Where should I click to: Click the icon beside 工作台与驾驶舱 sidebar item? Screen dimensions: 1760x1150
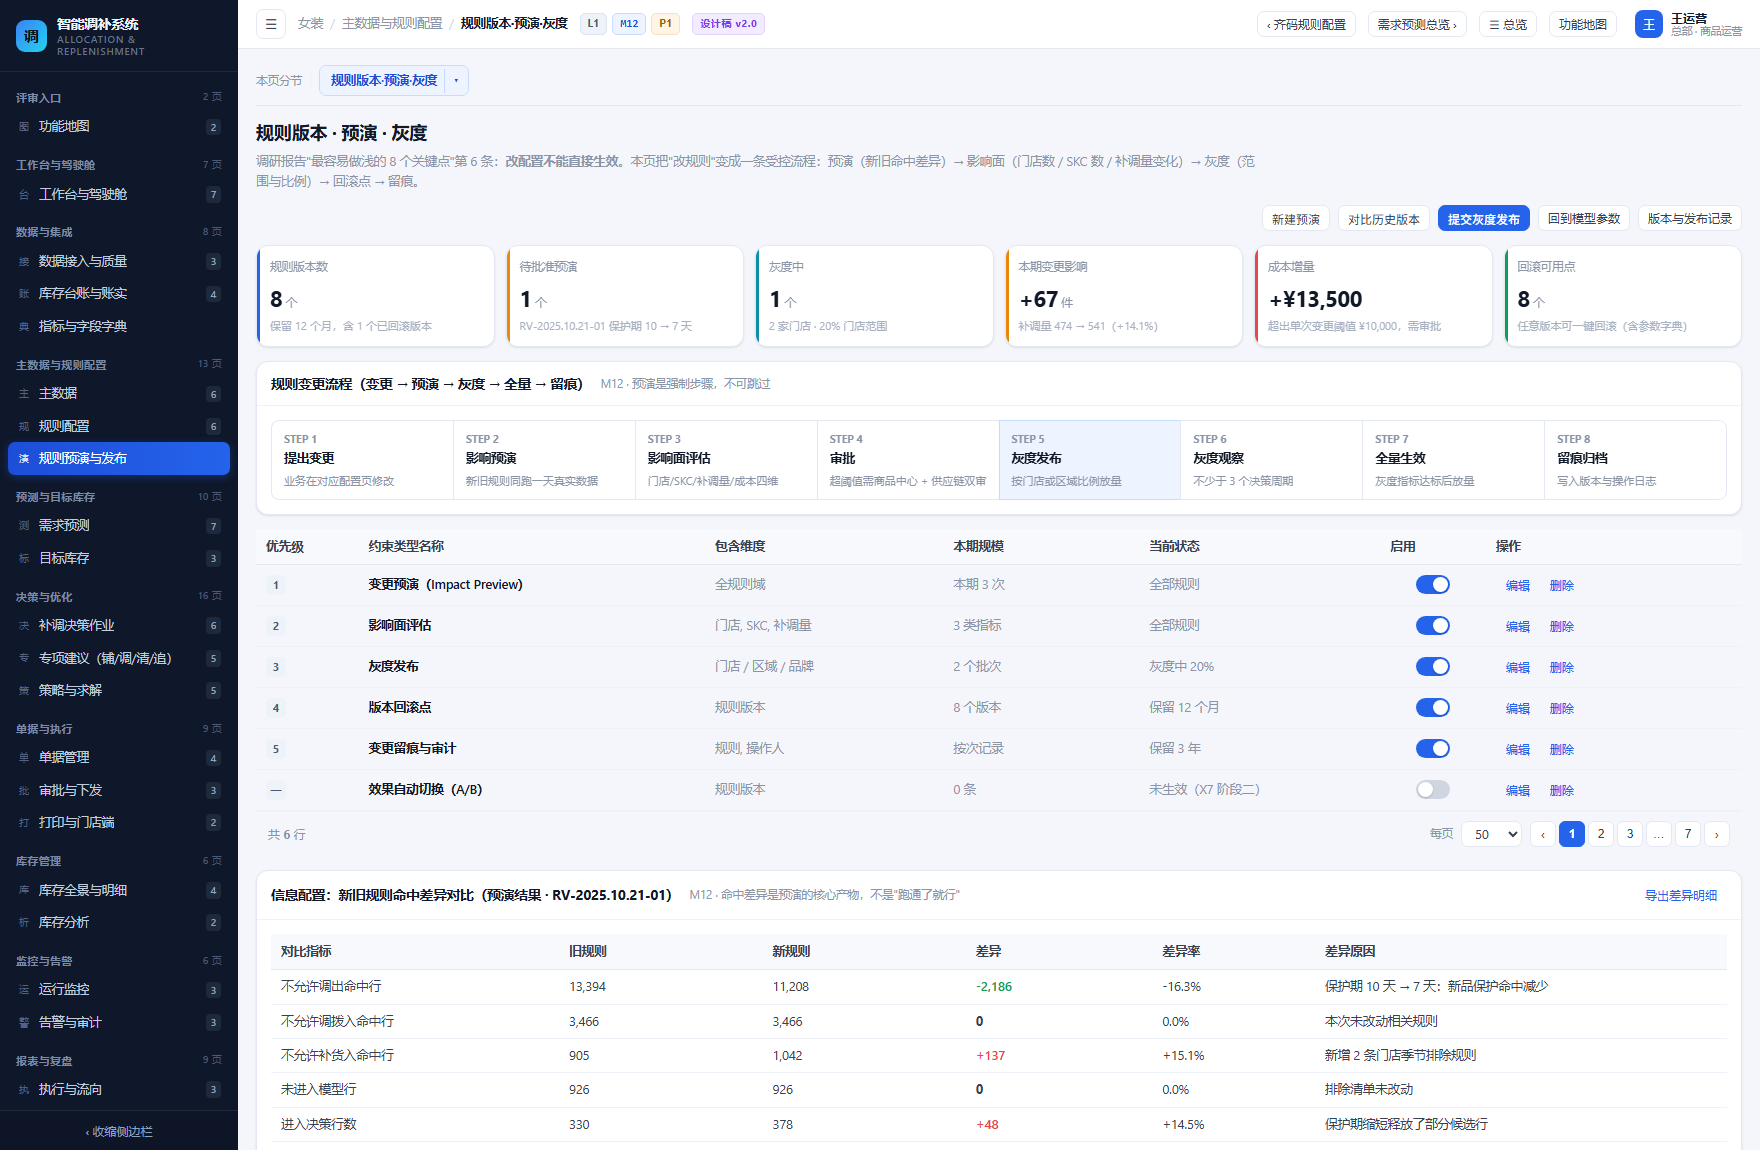point(24,195)
